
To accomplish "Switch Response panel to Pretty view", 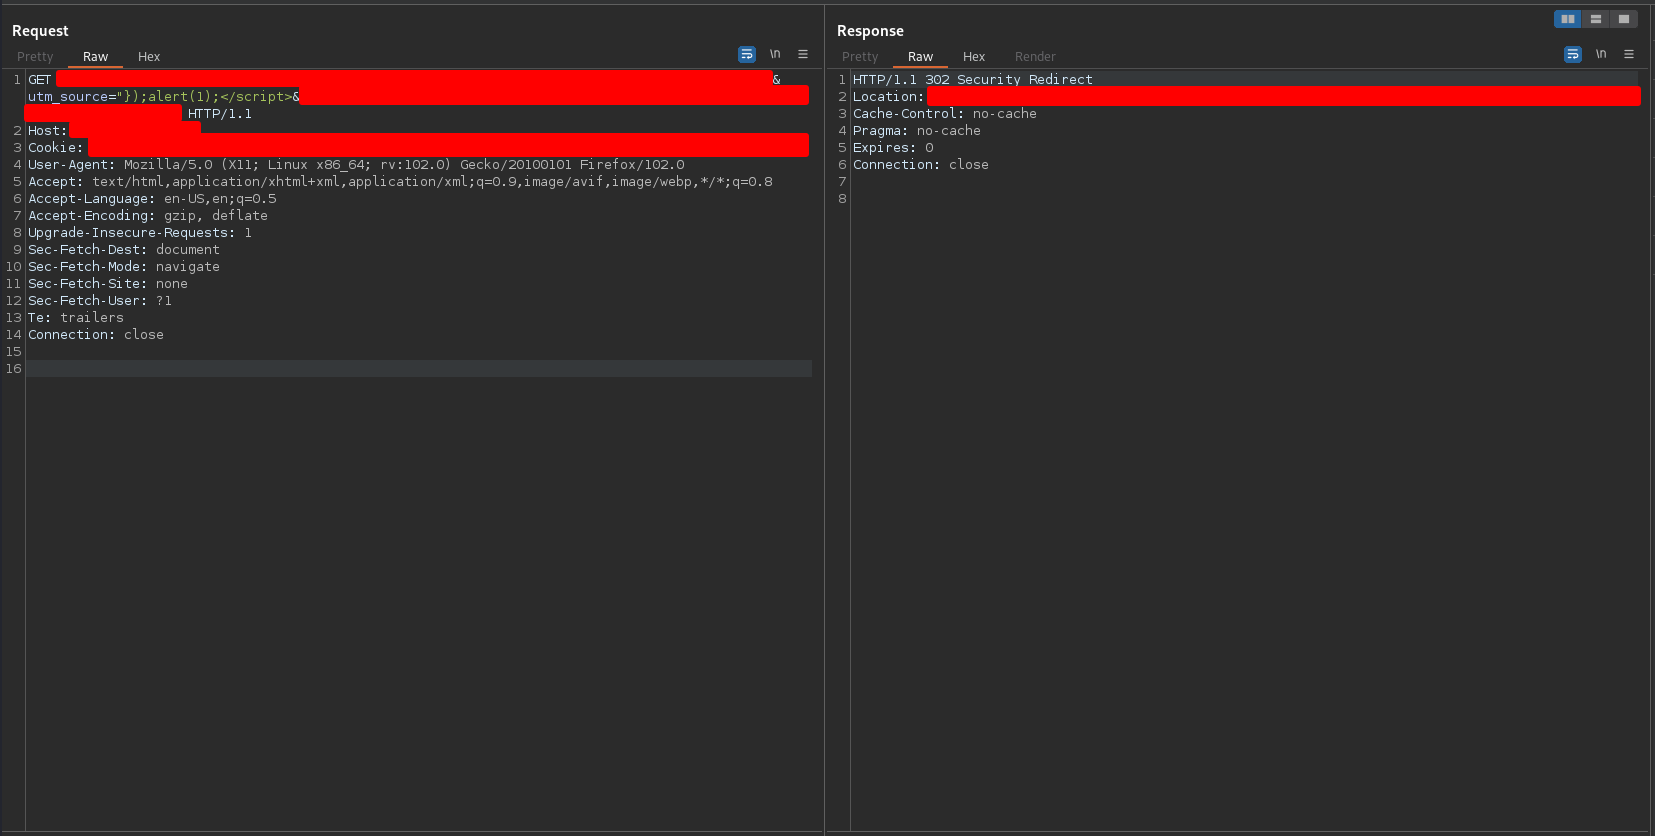I will (x=860, y=57).
